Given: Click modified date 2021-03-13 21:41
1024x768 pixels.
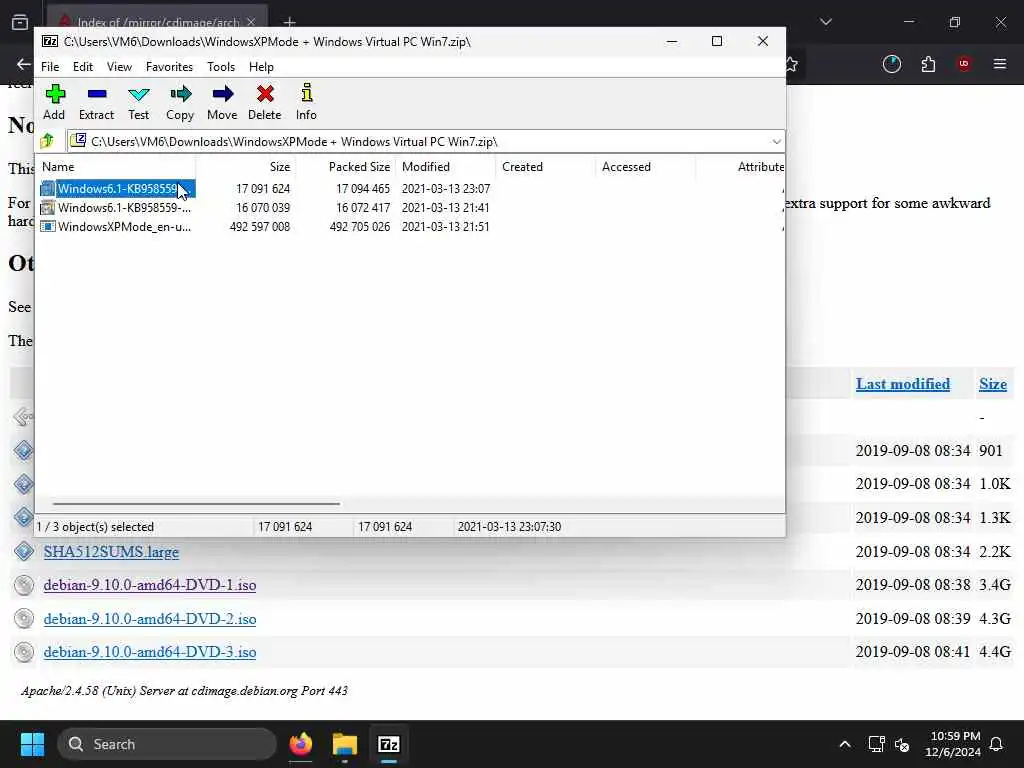Looking at the screenshot, I should (445, 208).
